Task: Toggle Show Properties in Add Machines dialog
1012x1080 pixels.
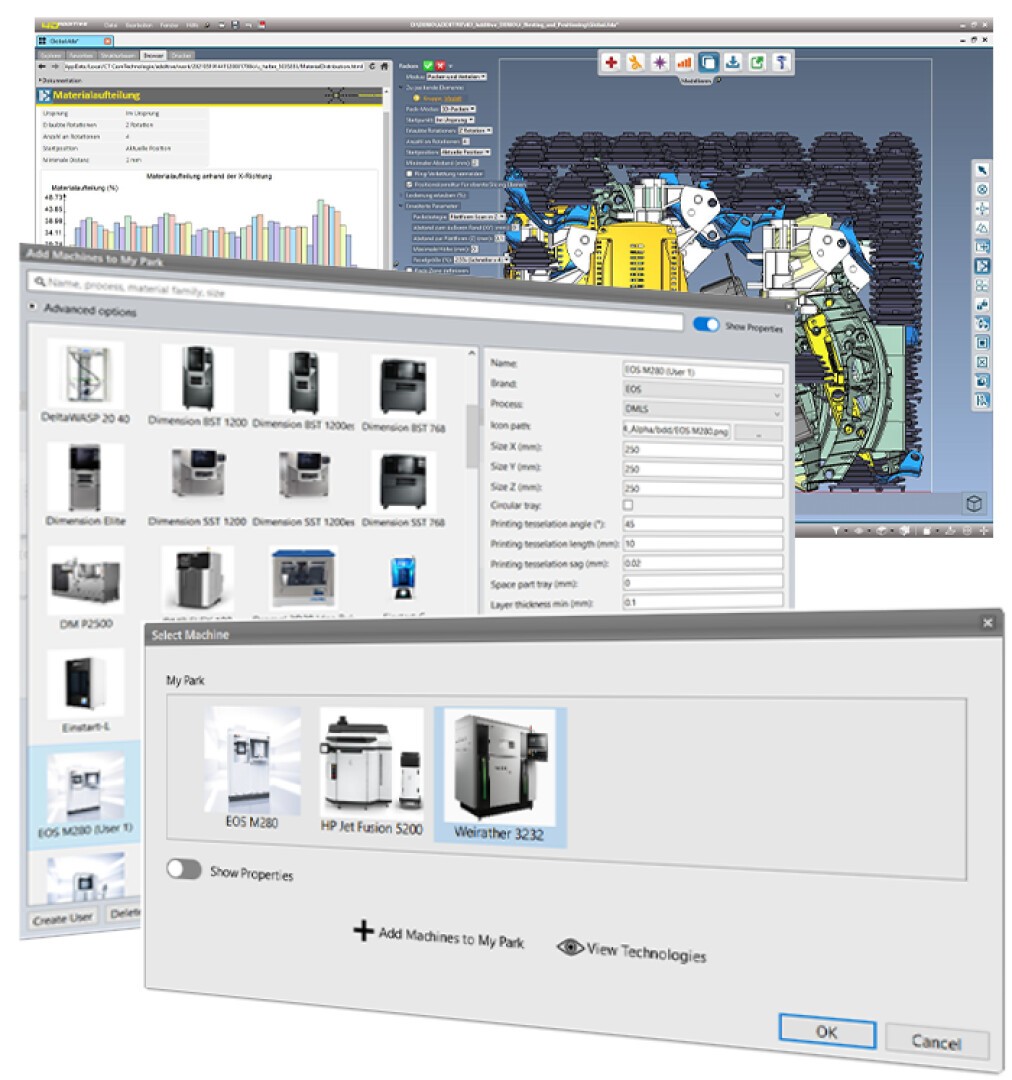Action: click(x=705, y=324)
